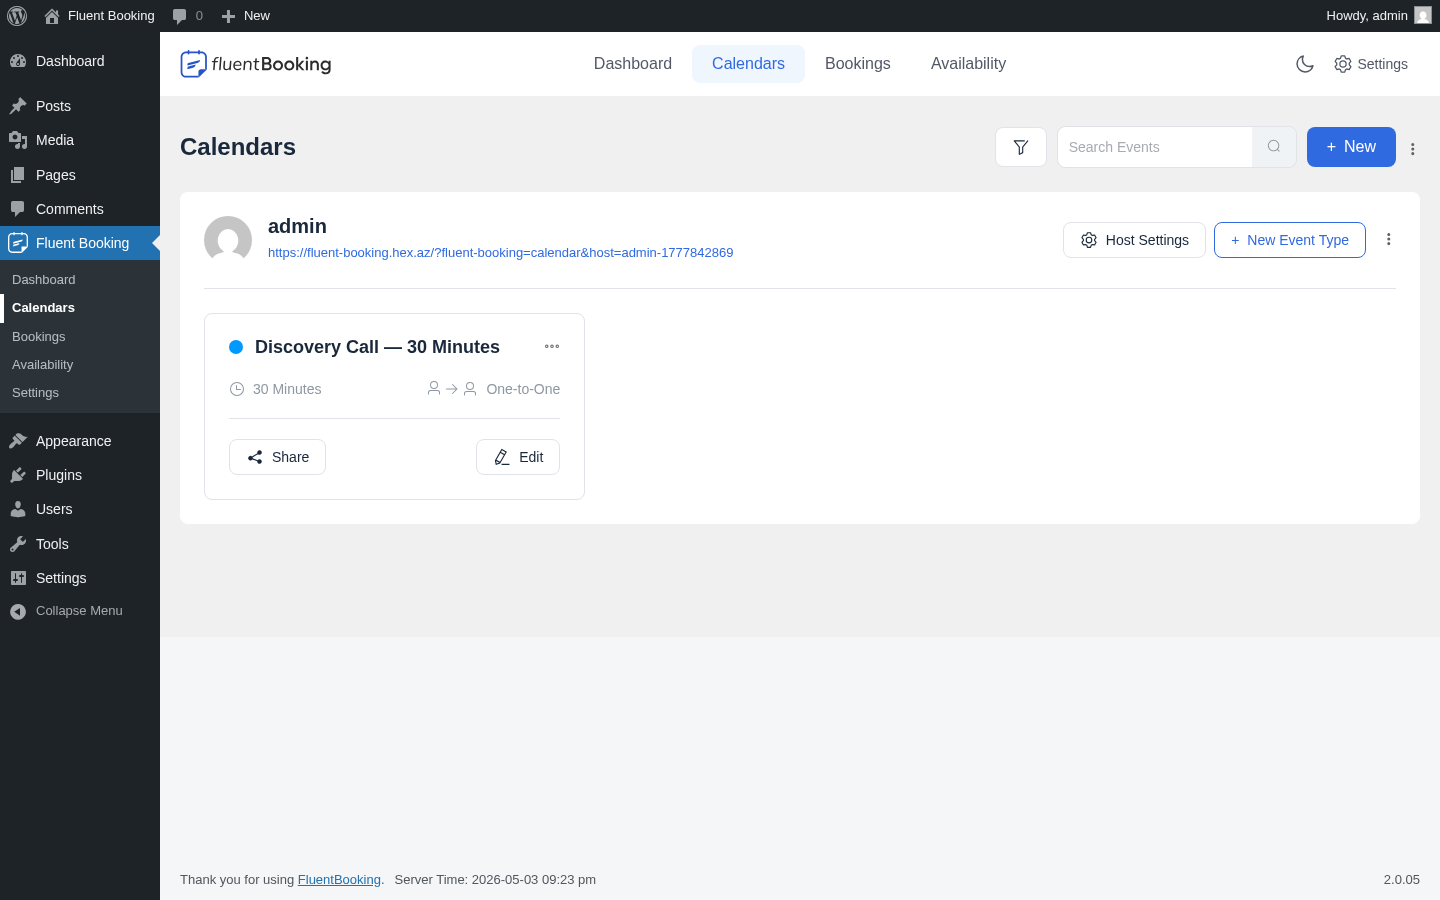Click the WordPress Settings sliders icon
This screenshot has width=1440, height=900.
[18, 578]
